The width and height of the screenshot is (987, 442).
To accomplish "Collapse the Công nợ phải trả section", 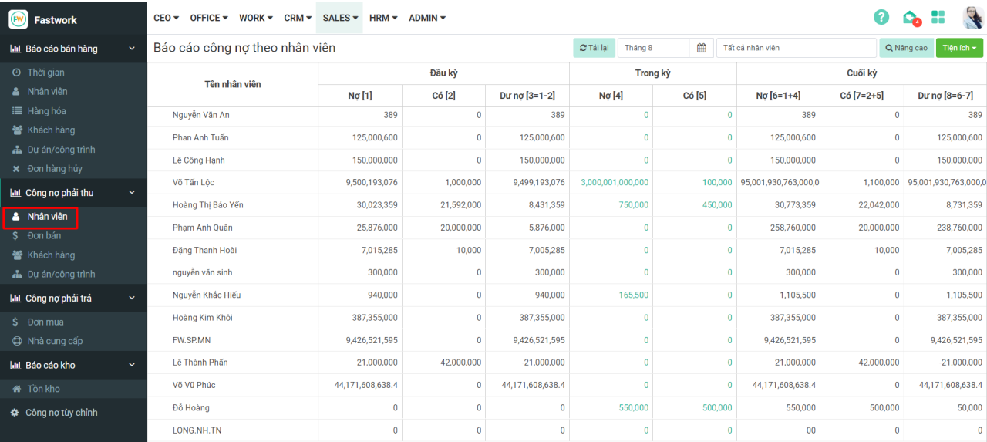I will pyautogui.click(x=132, y=297).
